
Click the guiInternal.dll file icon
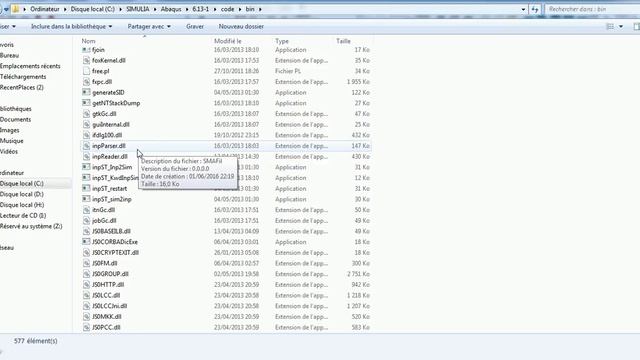click(x=86, y=124)
